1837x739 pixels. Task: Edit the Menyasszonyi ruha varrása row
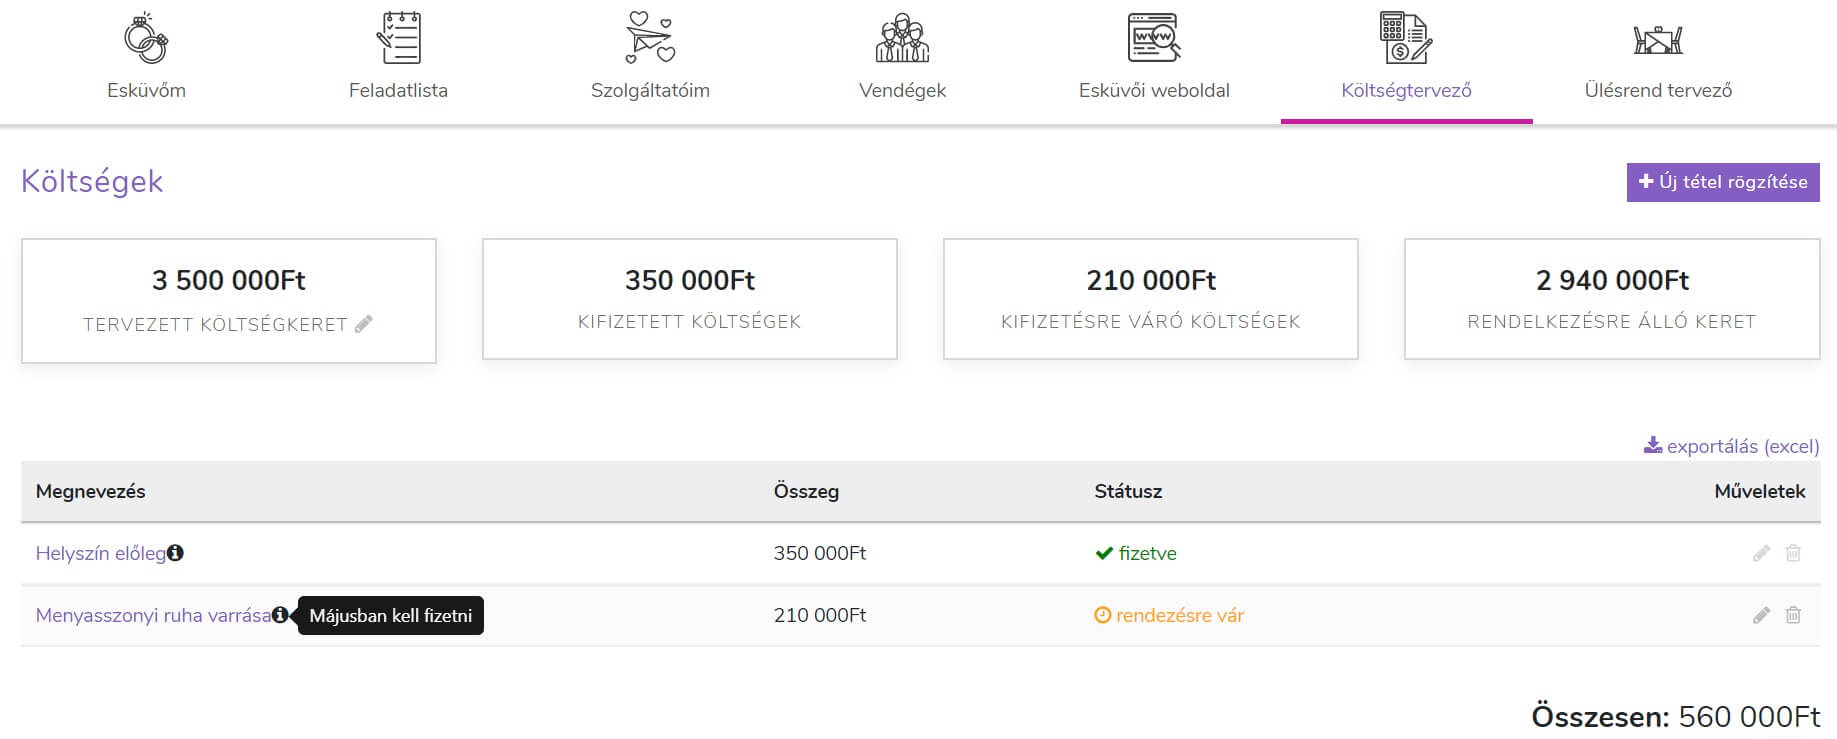1762,615
